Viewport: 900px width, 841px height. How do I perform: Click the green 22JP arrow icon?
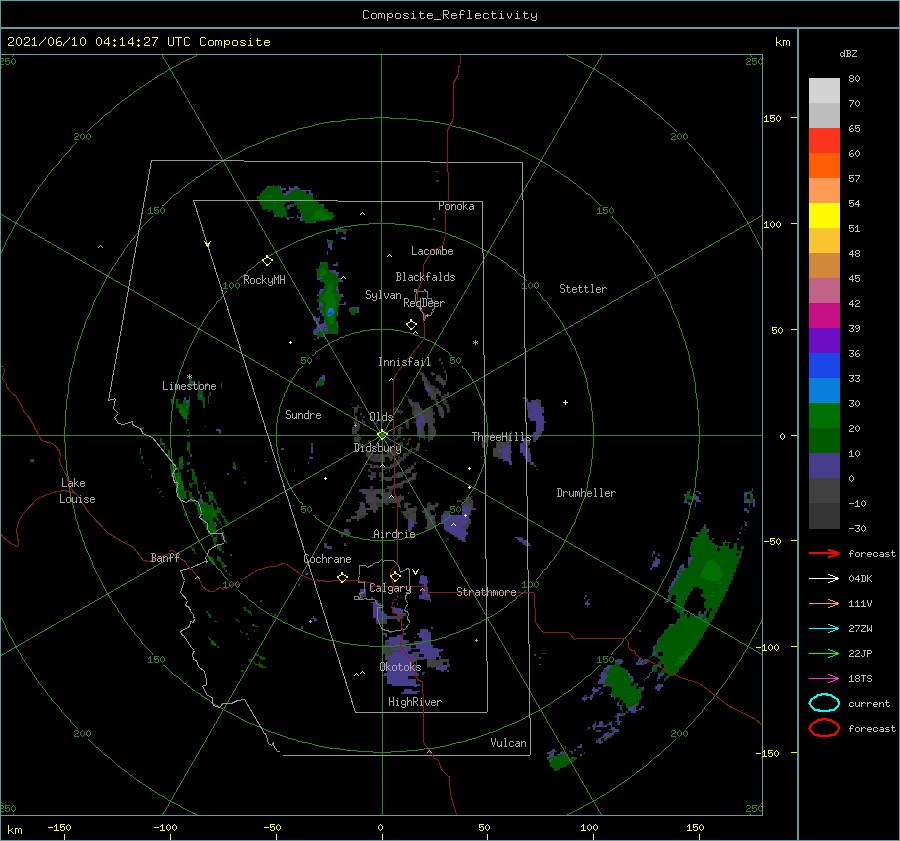[x=824, y=653]
